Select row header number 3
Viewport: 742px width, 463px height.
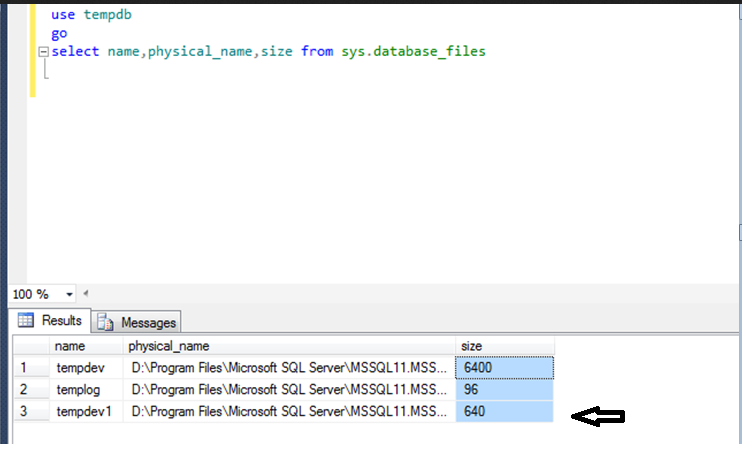click(x=31, y=411)
